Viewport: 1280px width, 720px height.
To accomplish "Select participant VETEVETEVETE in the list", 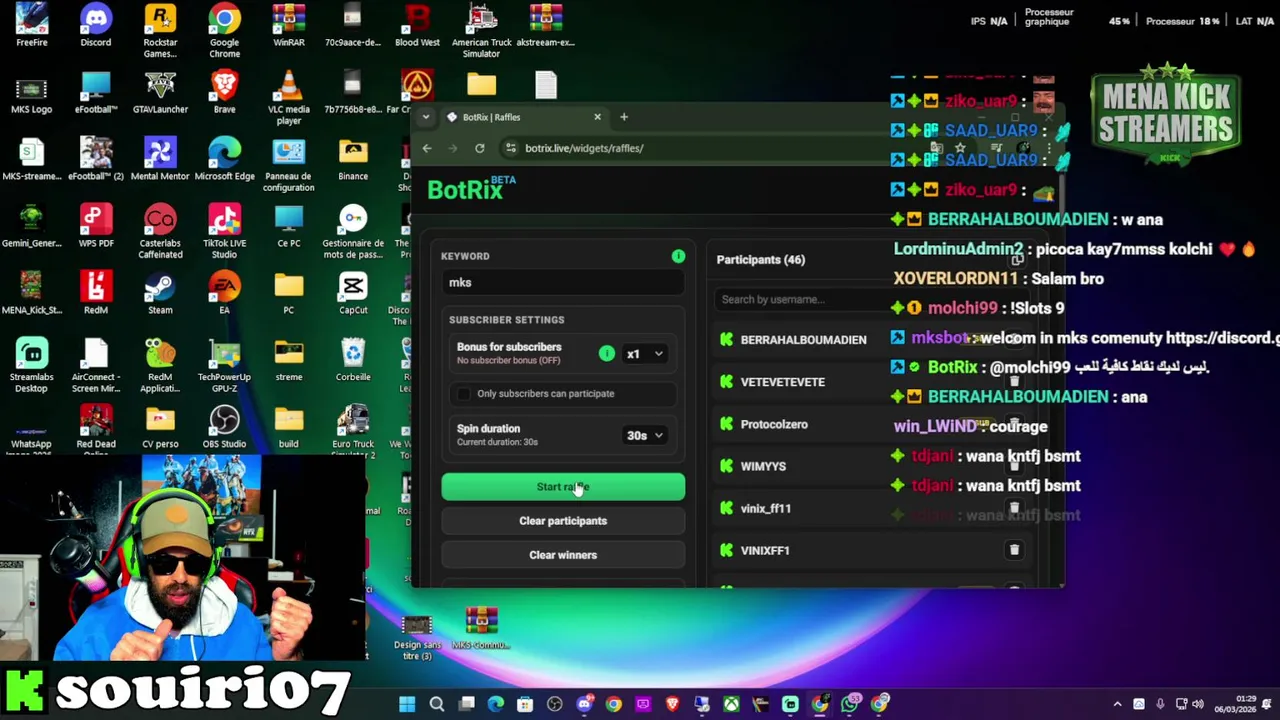I will [x=782, y=382].
